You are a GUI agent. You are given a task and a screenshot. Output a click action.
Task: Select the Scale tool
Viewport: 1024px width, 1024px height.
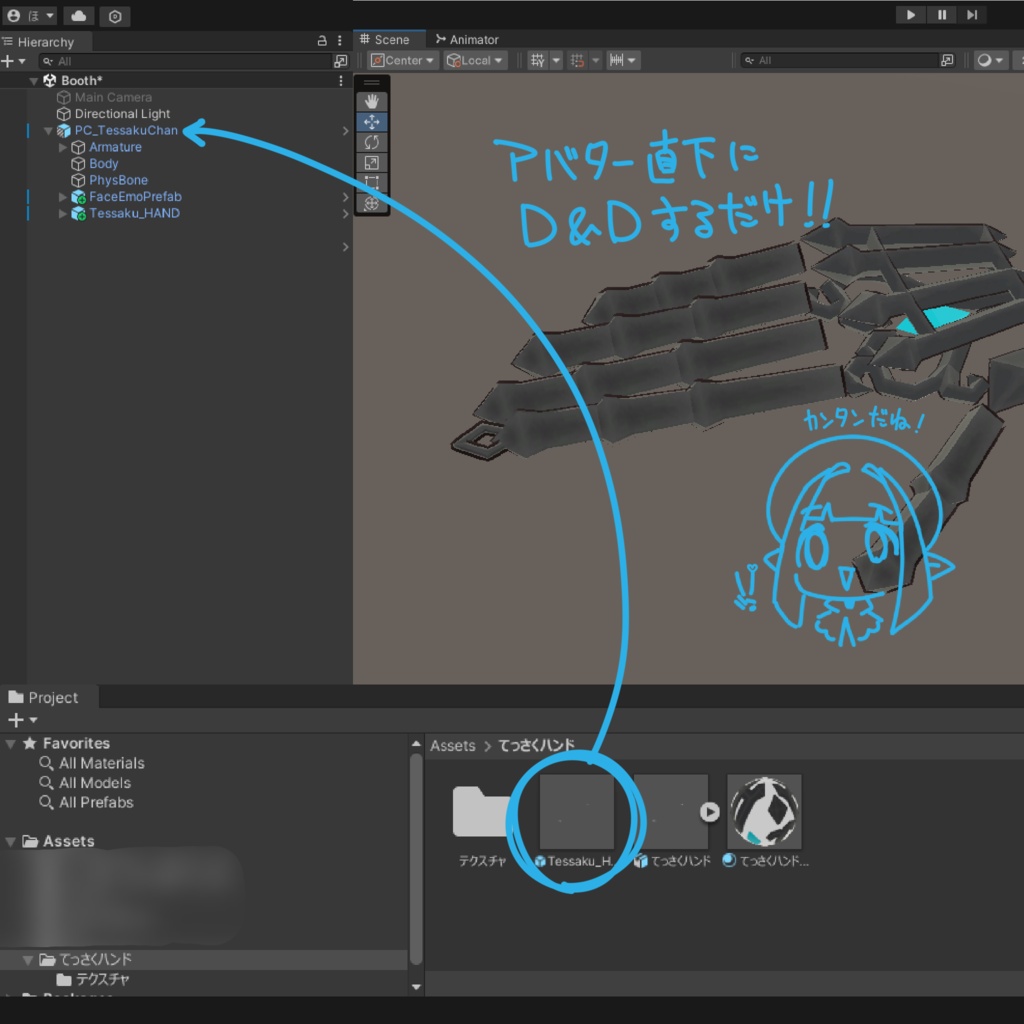(372, 163)
